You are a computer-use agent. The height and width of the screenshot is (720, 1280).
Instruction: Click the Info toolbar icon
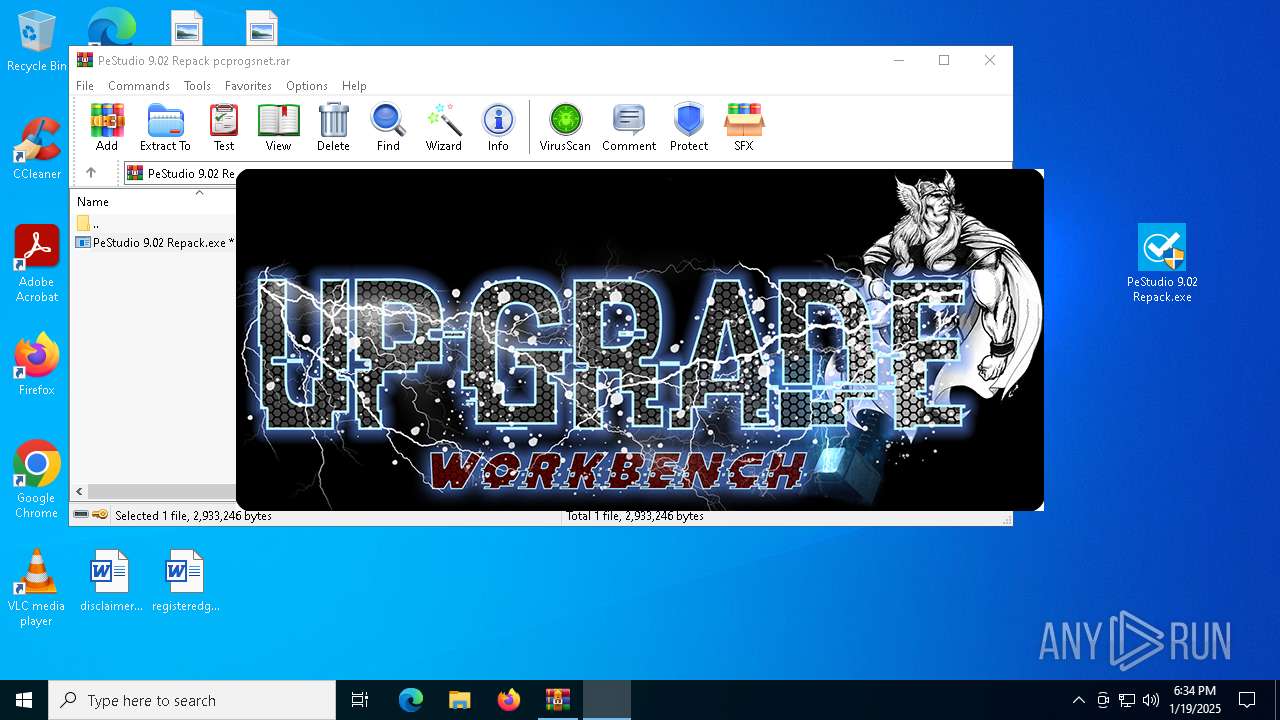[498, 127]
